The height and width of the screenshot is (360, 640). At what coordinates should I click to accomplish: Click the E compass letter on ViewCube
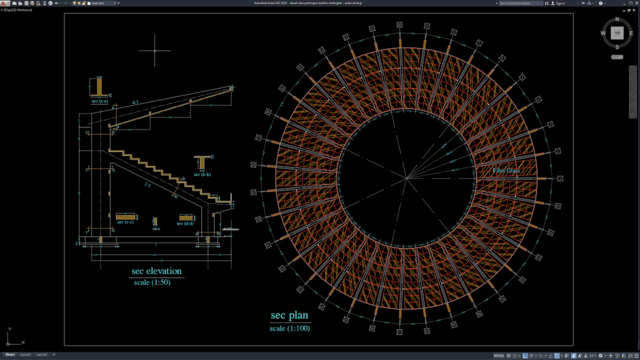click(x=631, y=33)
